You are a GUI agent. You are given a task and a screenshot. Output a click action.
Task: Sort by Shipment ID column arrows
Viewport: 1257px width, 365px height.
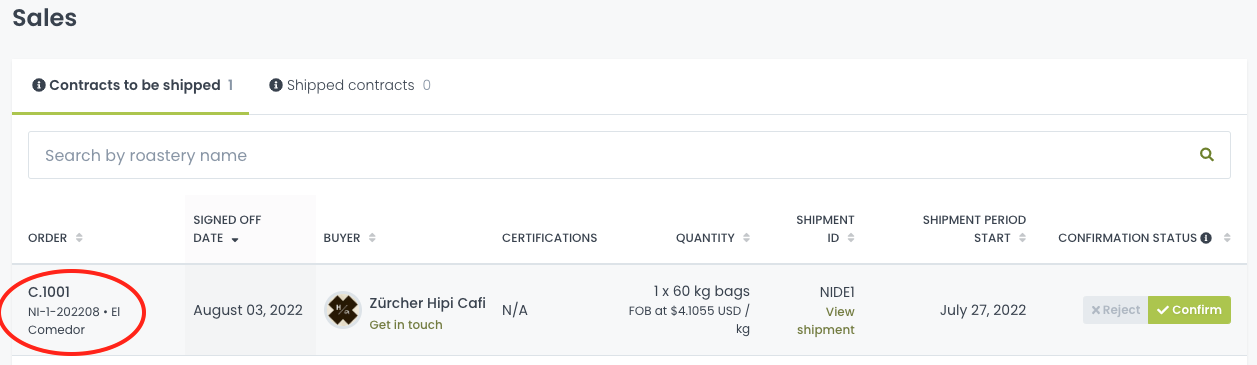[850, 238]
